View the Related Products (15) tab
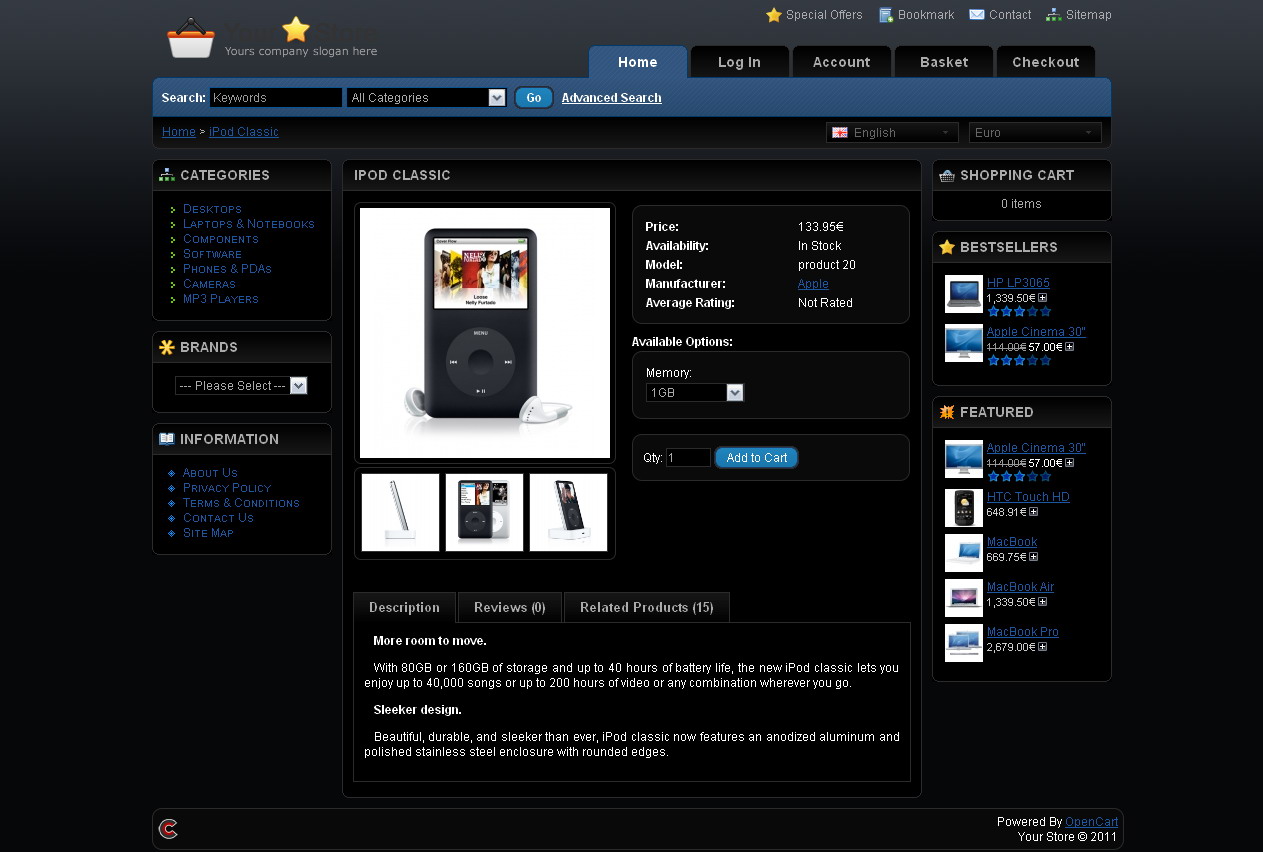Image resolution: width=1263 pixels, height=852 pixels. 647,607
